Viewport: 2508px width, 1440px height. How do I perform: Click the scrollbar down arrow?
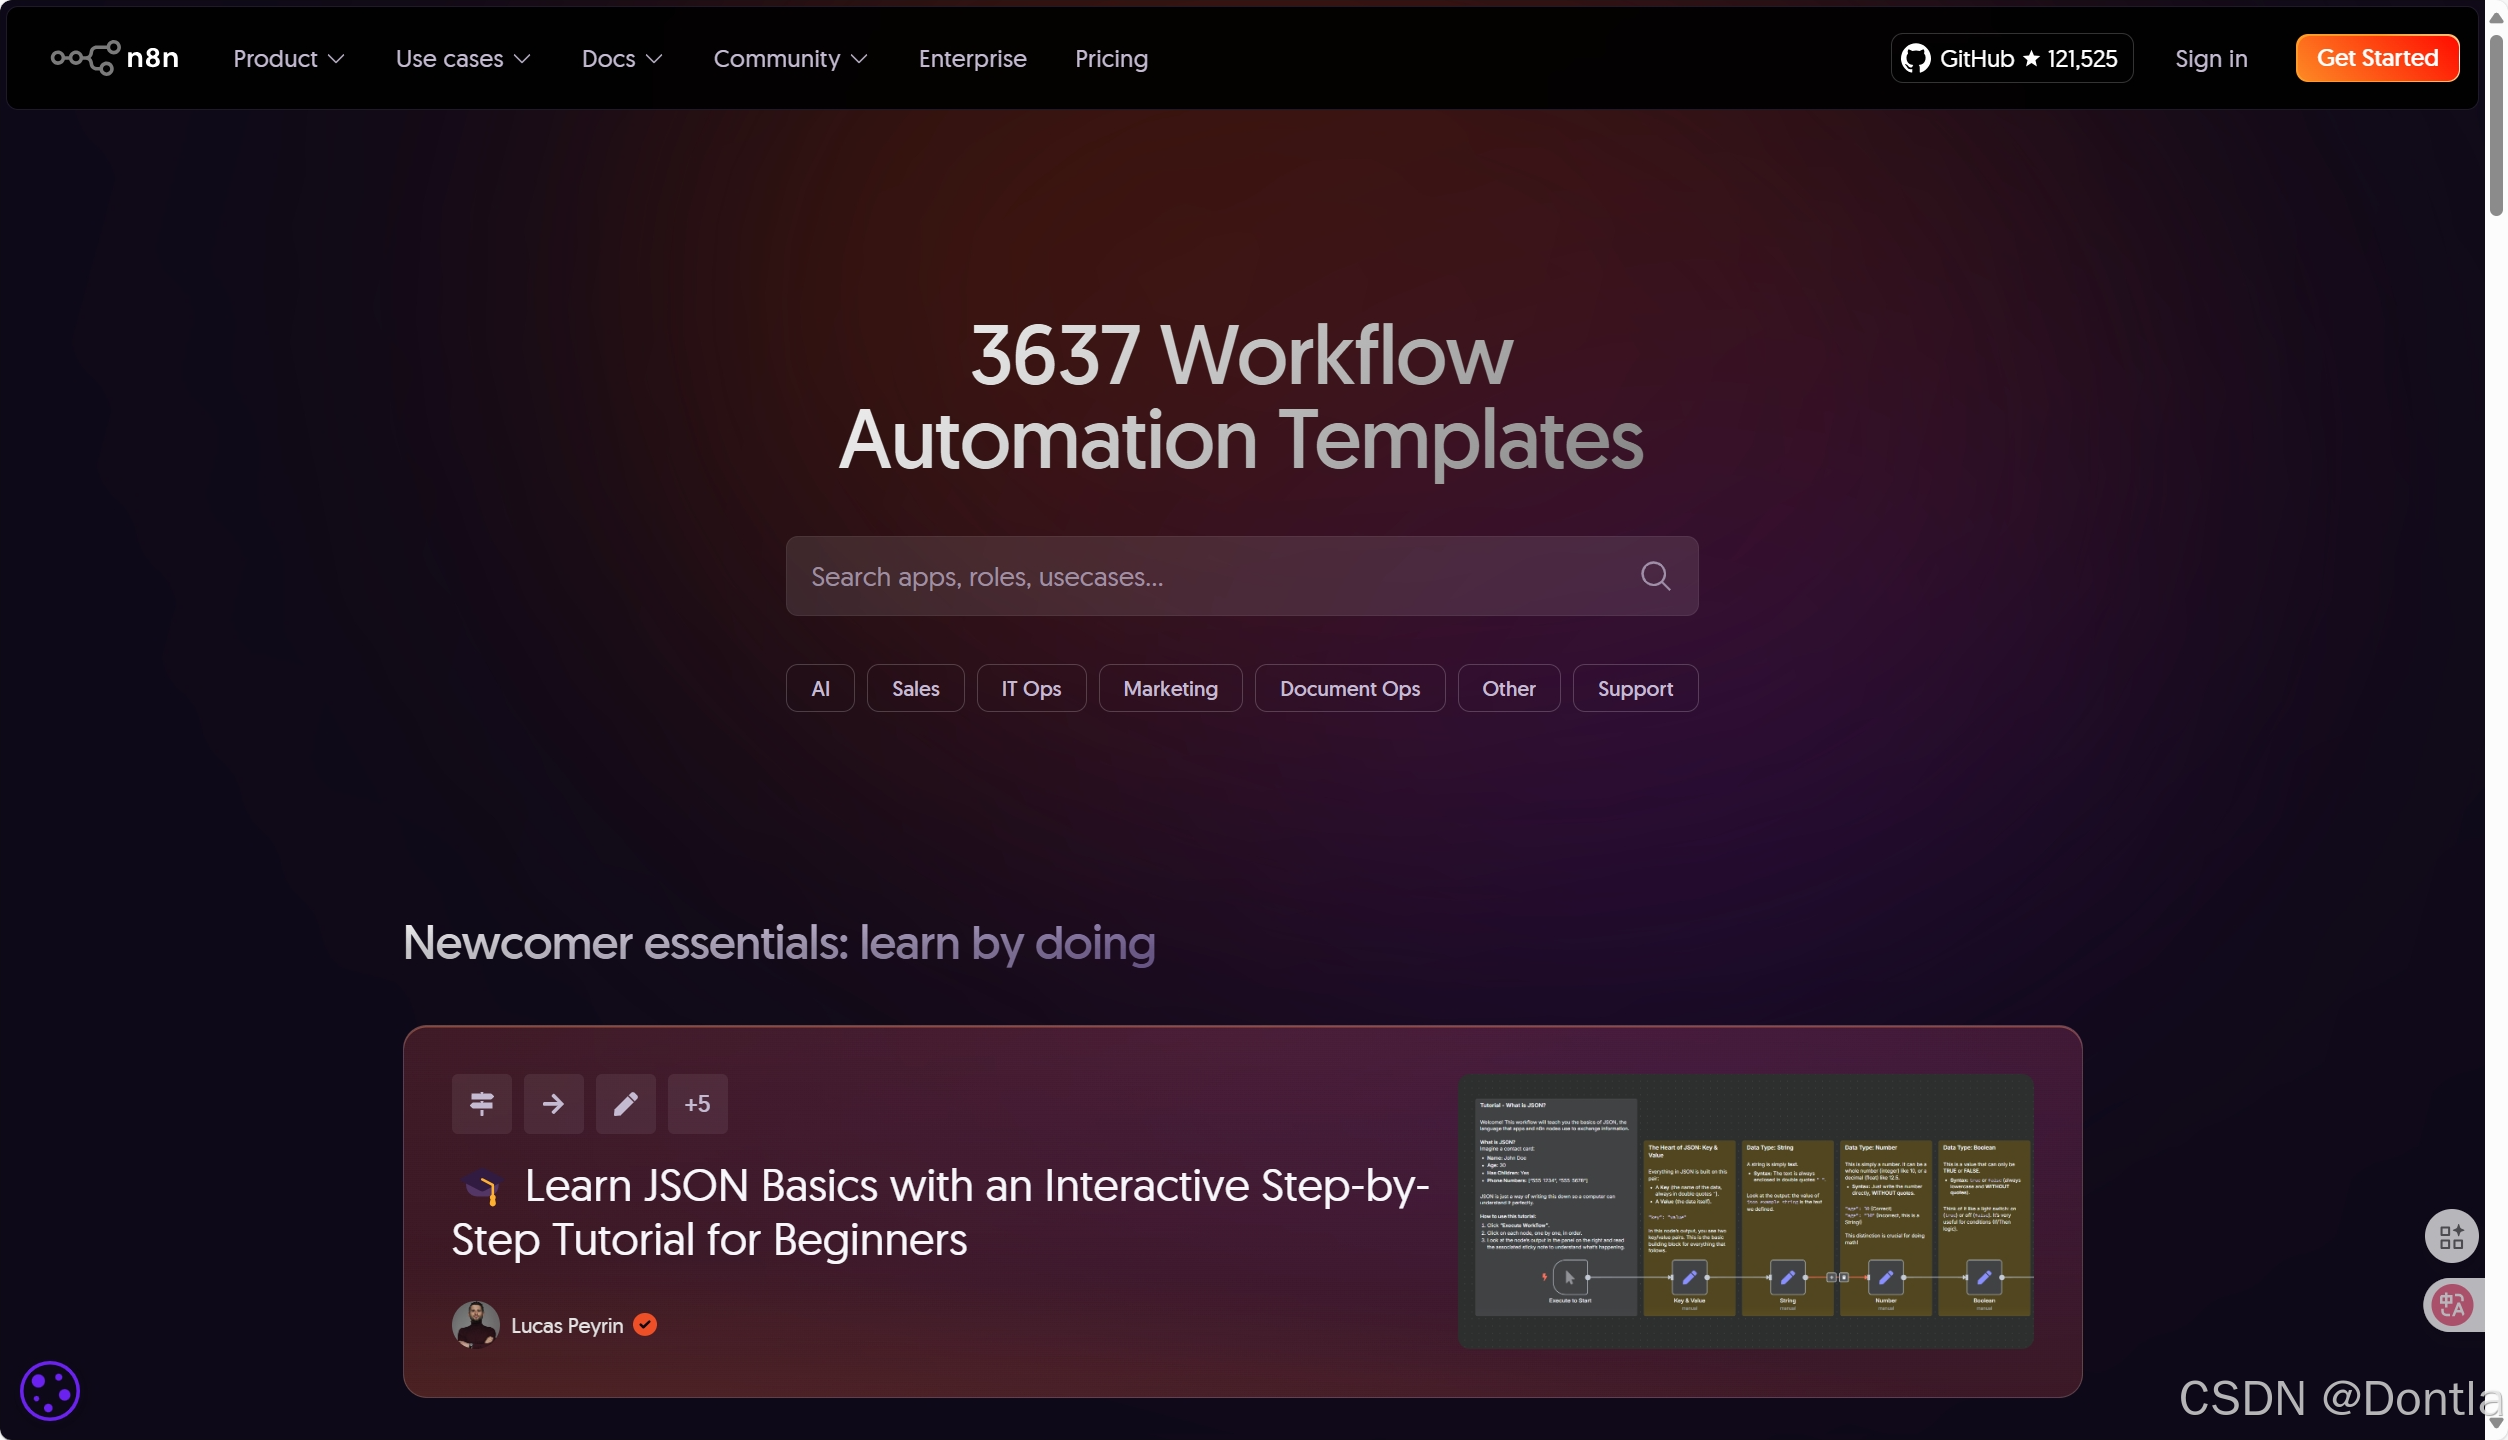[x=2496, y=1424]
